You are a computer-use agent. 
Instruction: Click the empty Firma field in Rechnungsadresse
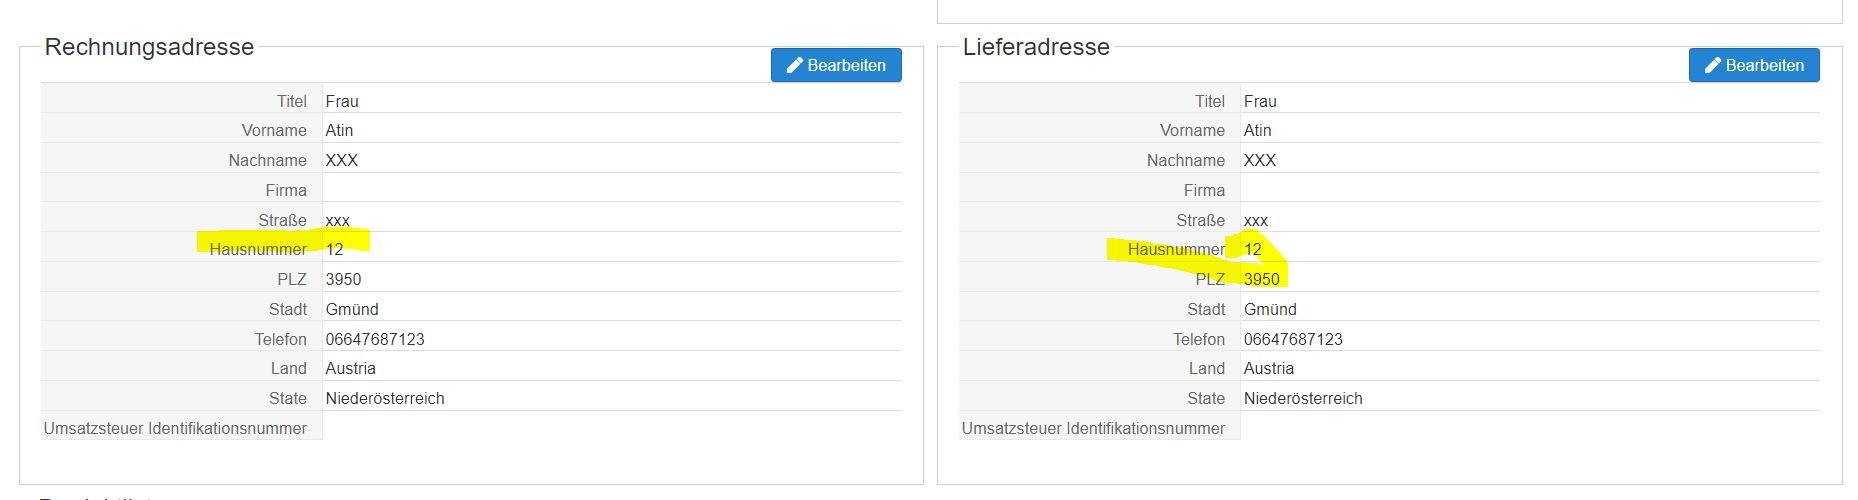click(610, 191)
